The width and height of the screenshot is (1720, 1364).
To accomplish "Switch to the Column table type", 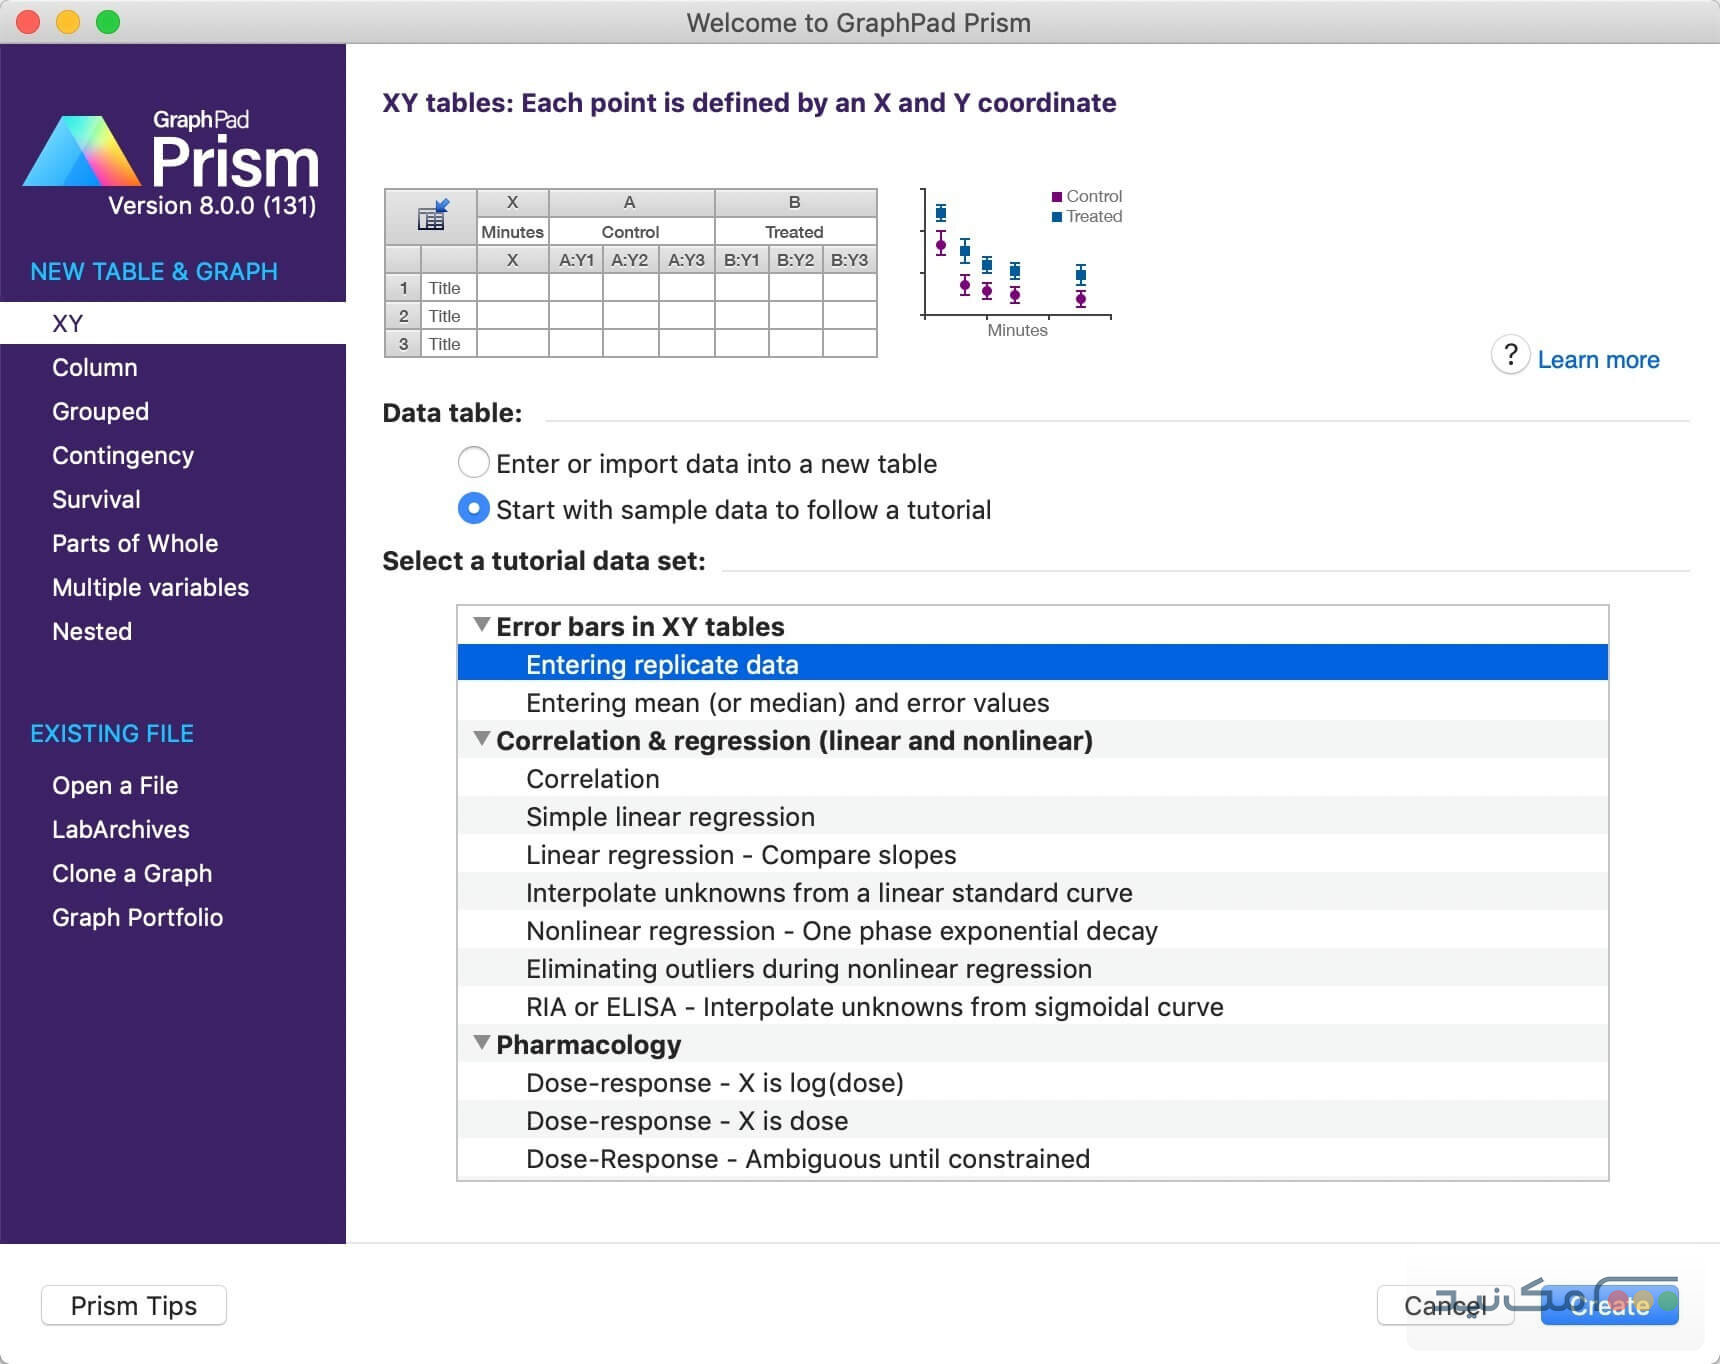I will [95, 367].
